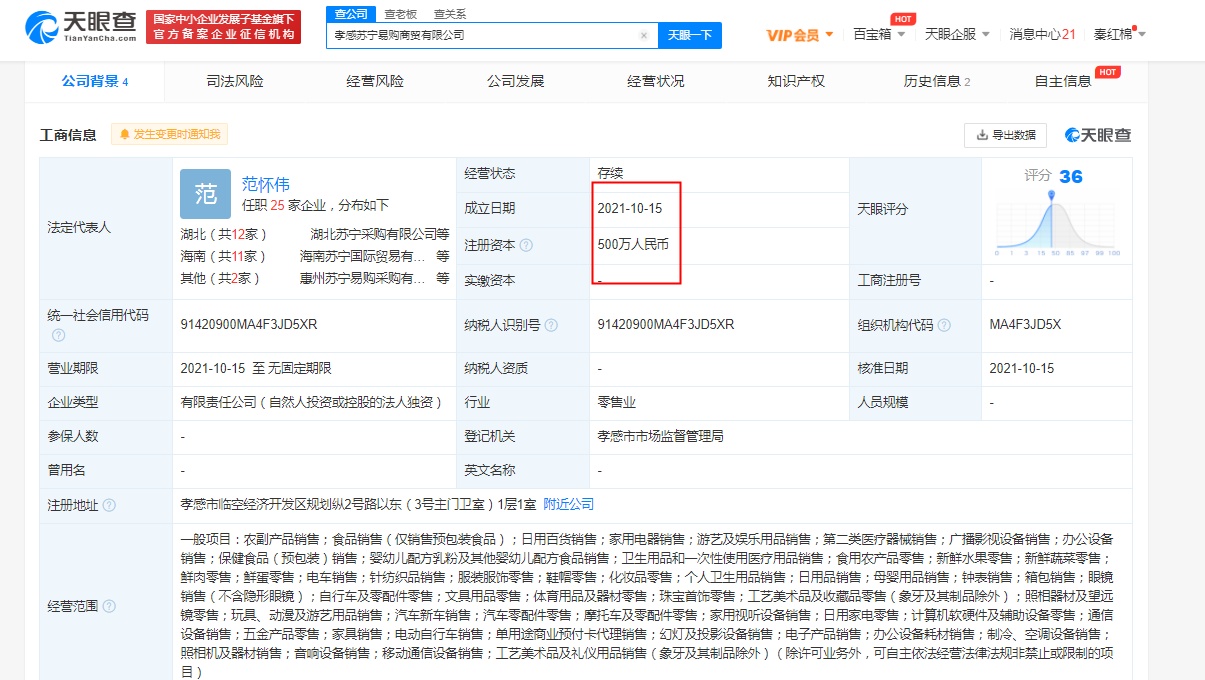The image size is (1205, 680).
Task: Open the 知识产权 tab
Action: click(796, 81)
